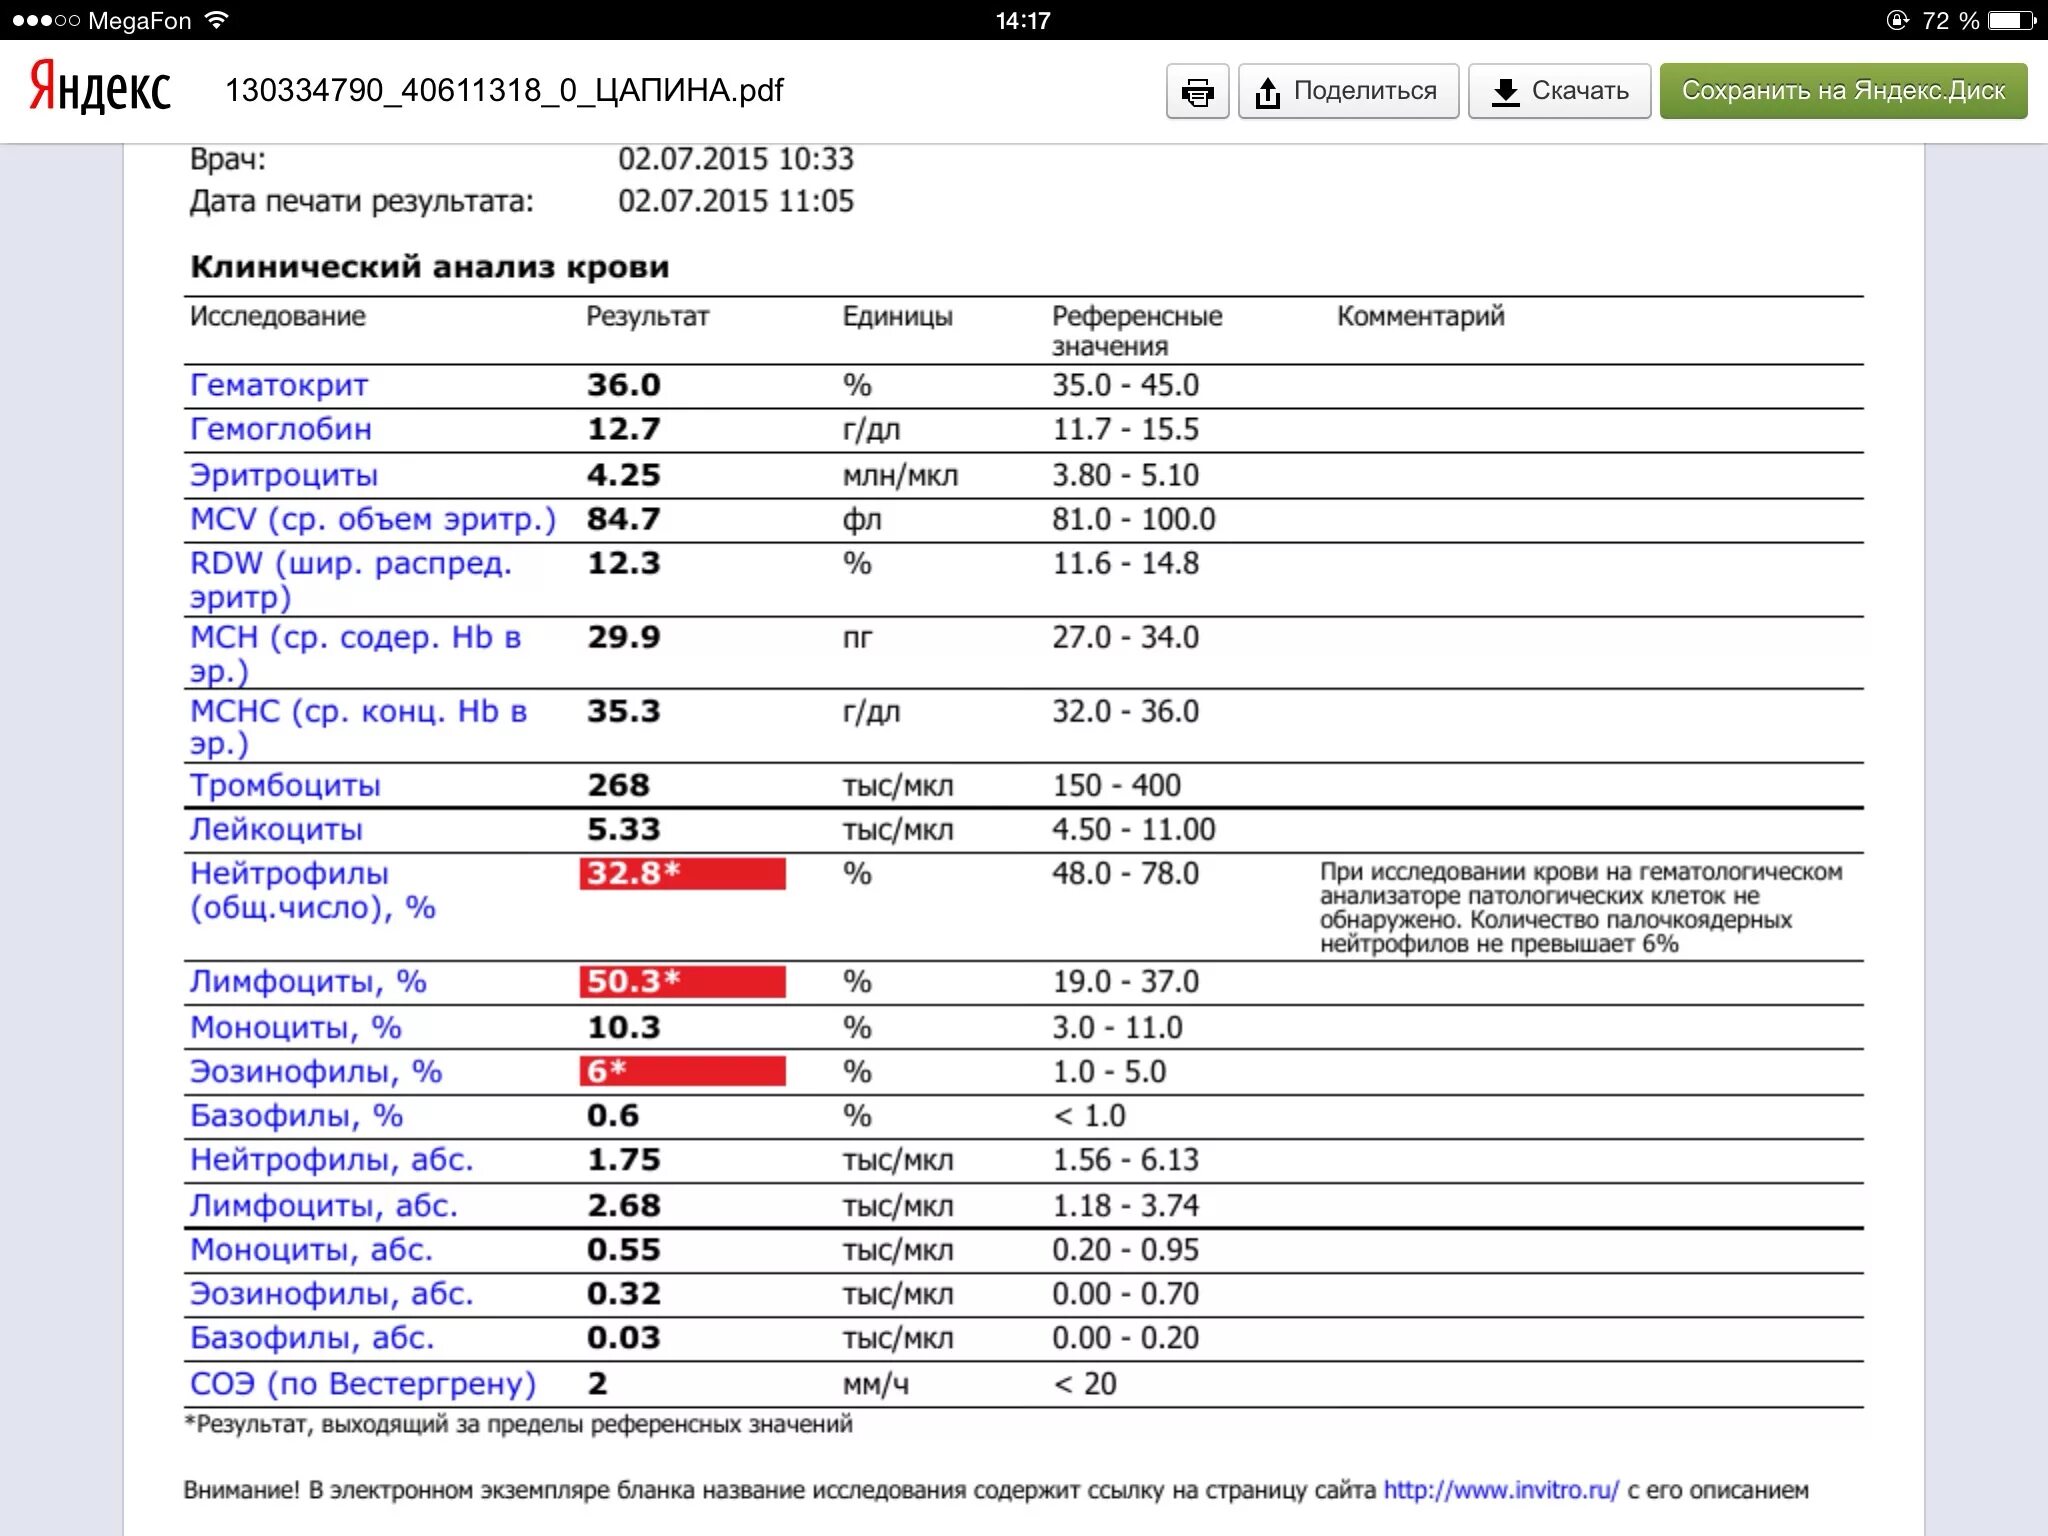Image resolution: width=2048 pixels, height=1536 pixels.
Task: Open the Тромбоциты link
Action: click(x=285, y=785)
